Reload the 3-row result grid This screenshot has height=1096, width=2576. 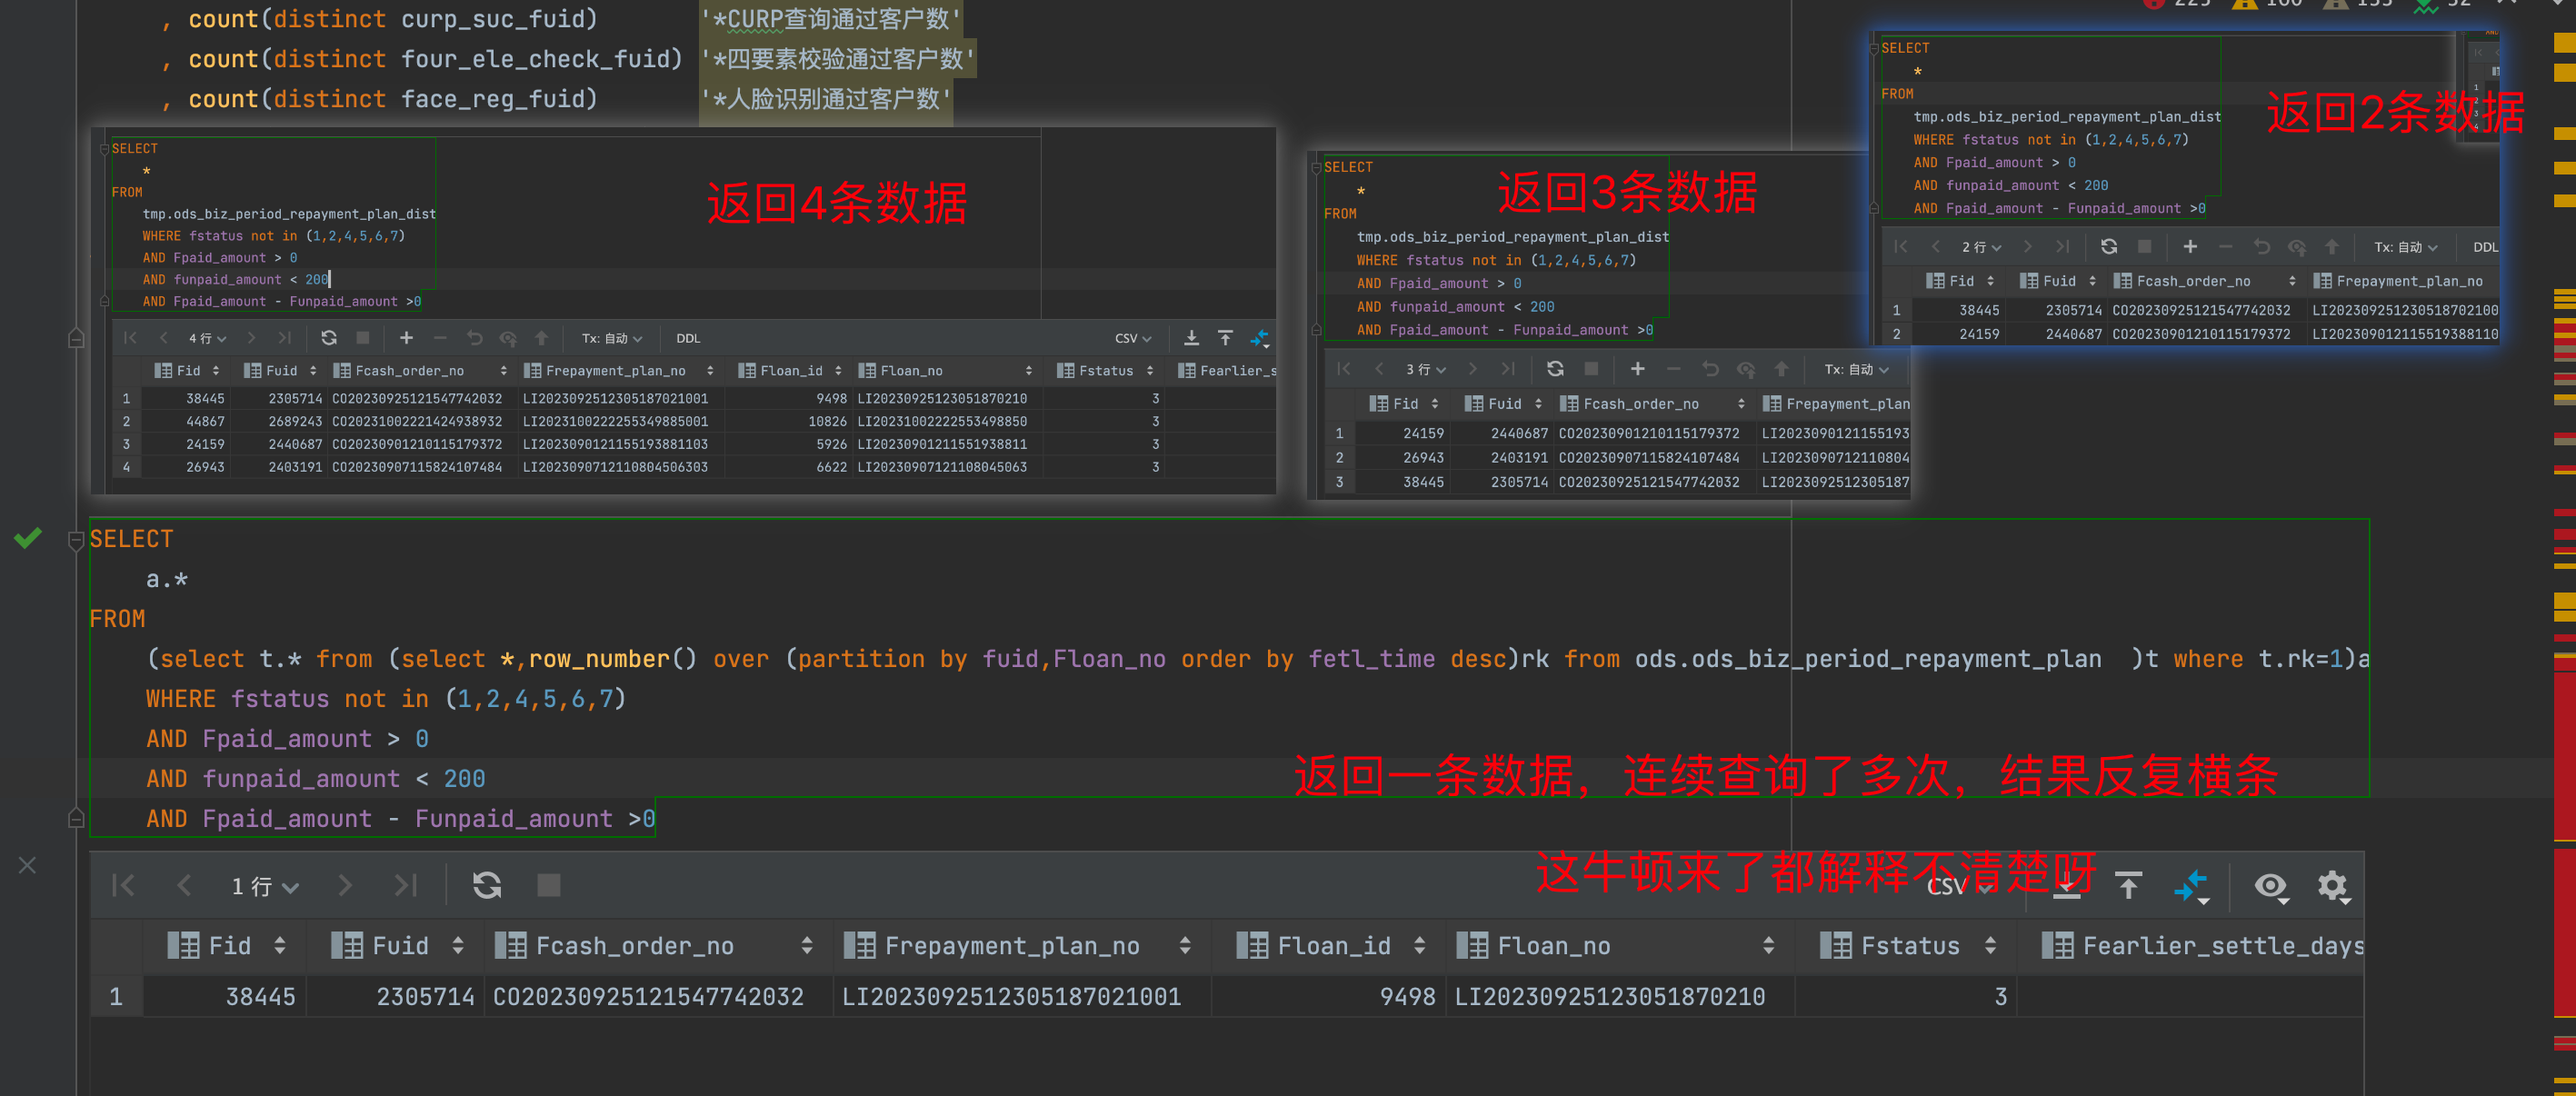(x=1555, y=369)
